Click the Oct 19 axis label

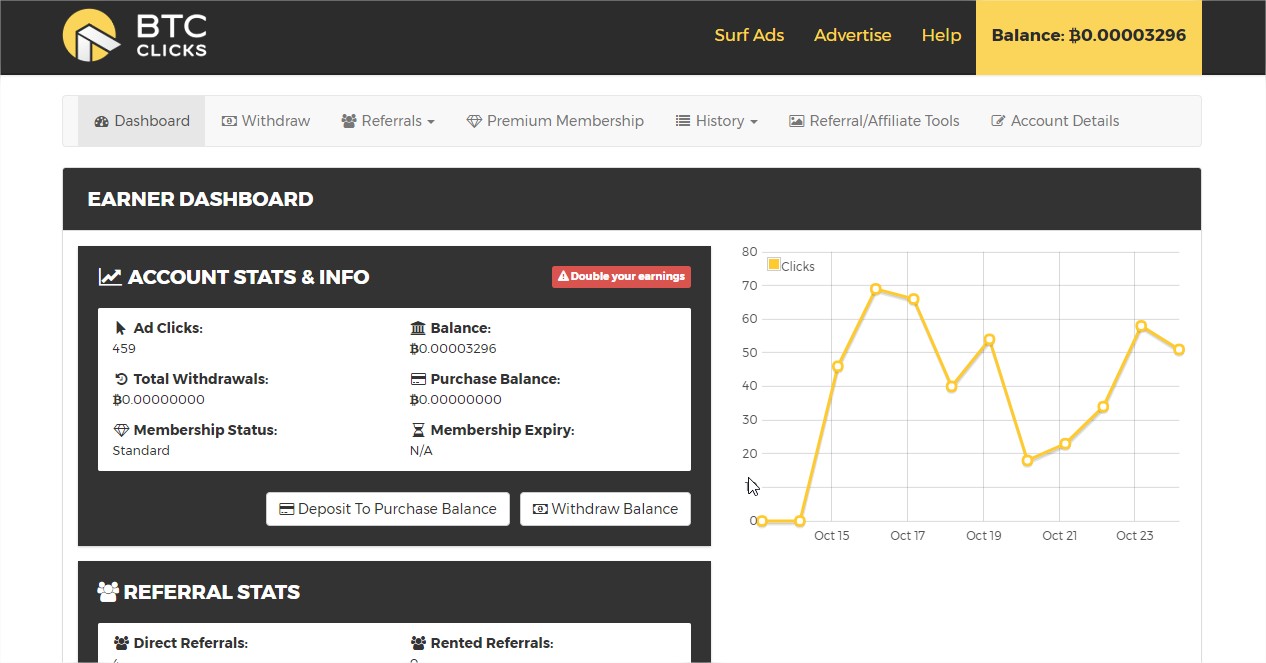983,536
